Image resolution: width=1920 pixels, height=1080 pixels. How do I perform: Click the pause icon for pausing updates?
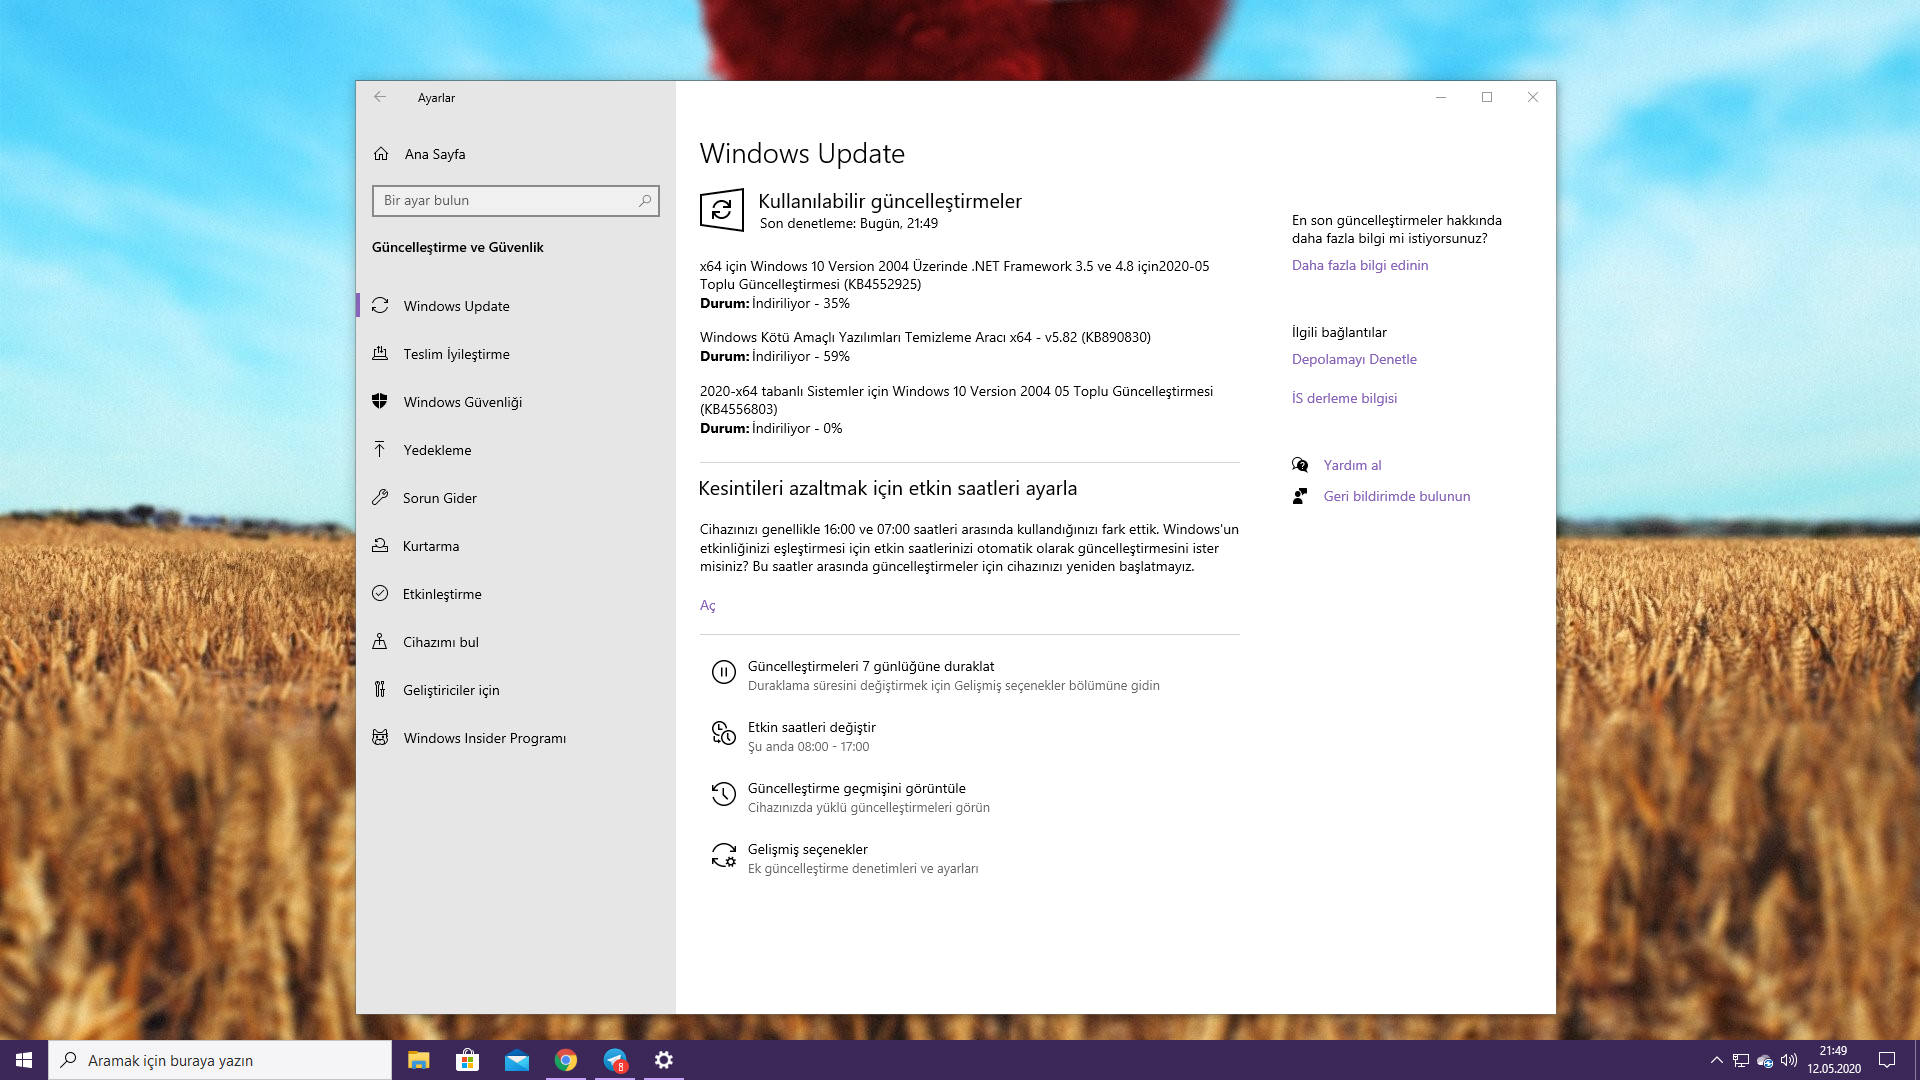point(723,673)
